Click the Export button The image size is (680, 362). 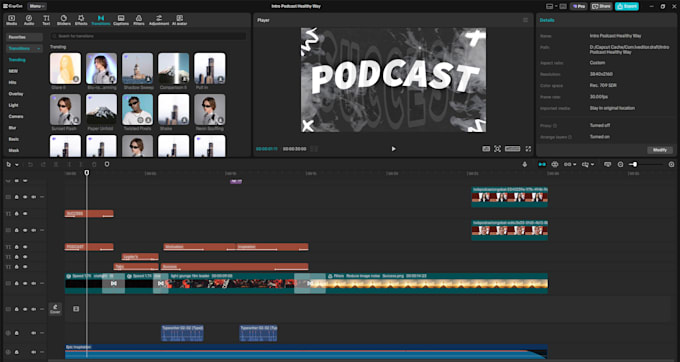[x=627, y=7]
